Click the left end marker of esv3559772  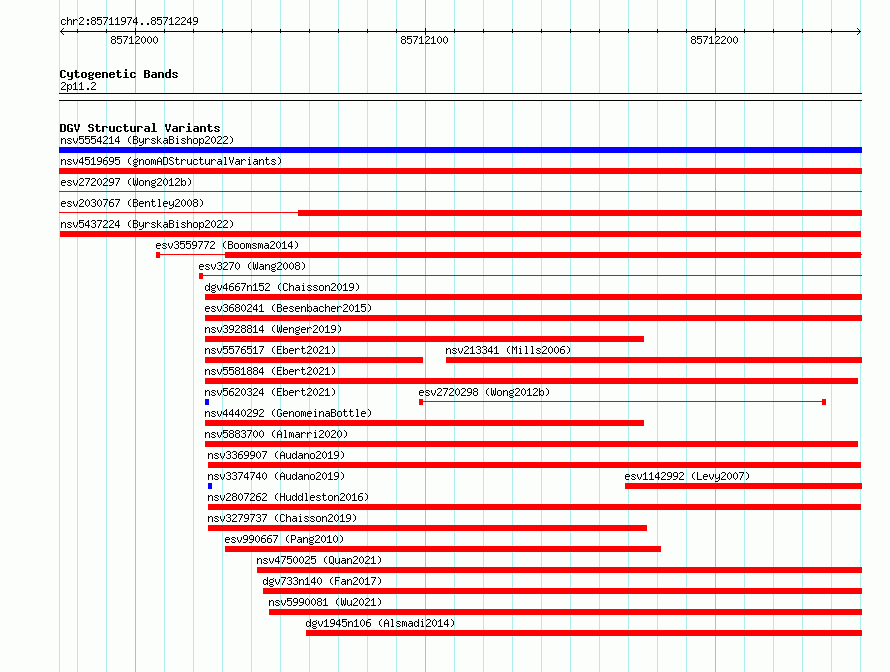tap(158, 255)
